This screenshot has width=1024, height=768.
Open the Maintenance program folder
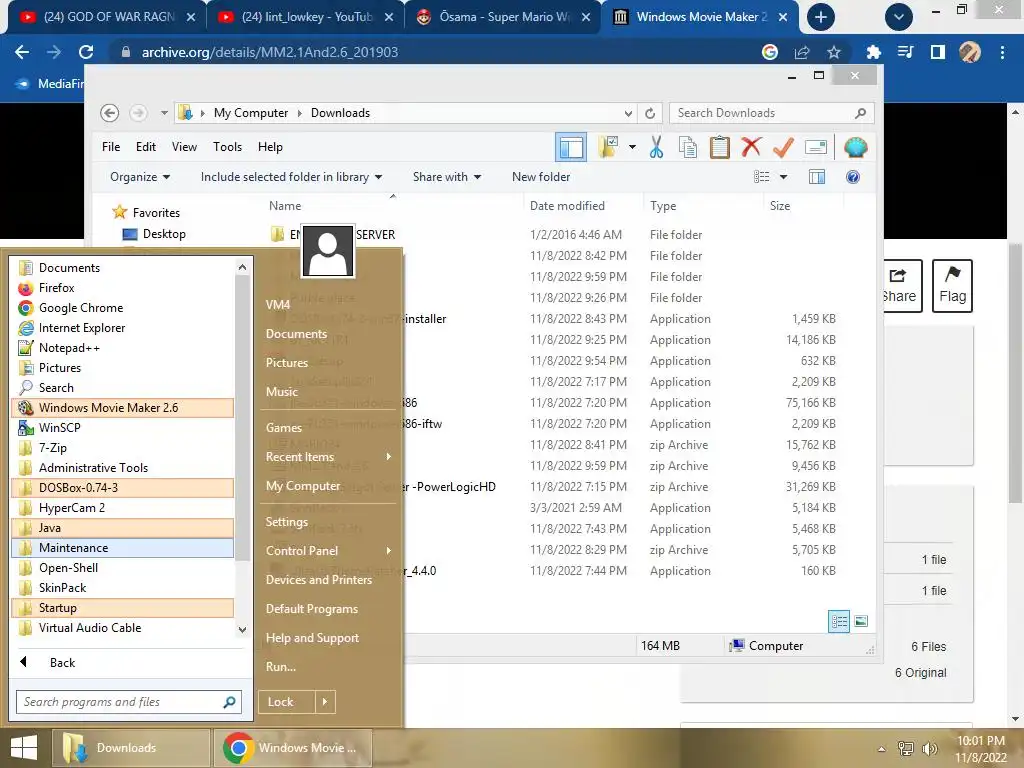pos(123,548)
